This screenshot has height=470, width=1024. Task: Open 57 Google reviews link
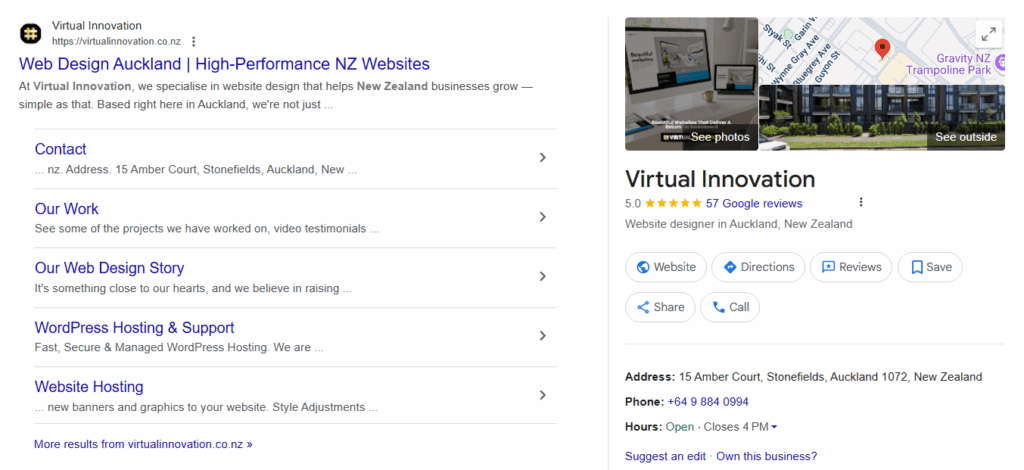pos(754,203)
